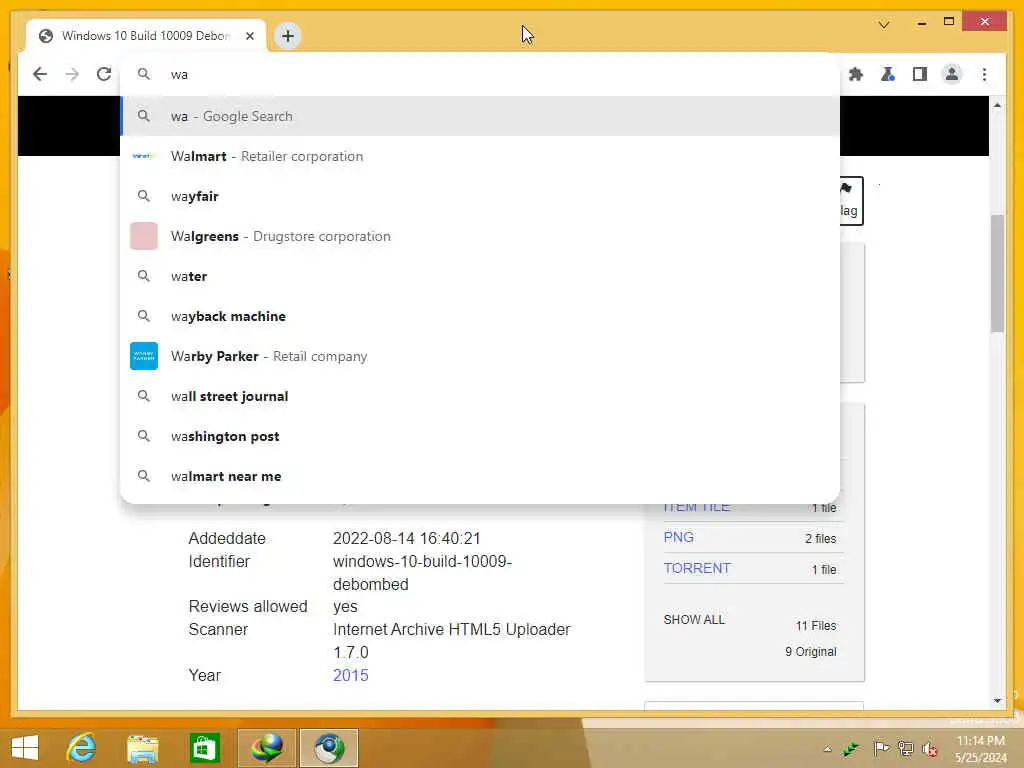1024x768 pixels.
Task: Toggle the browser side panel icon
Action: (920, 74)
